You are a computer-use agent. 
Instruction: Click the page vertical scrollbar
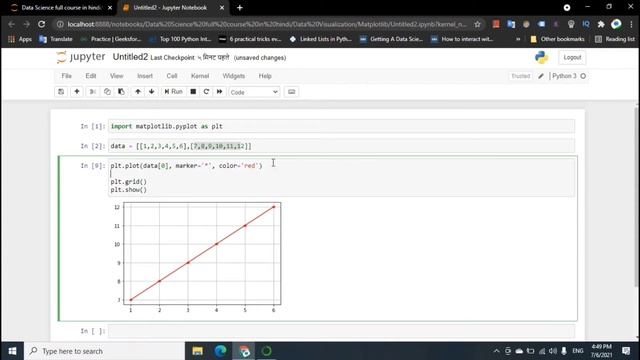point(637,196)
